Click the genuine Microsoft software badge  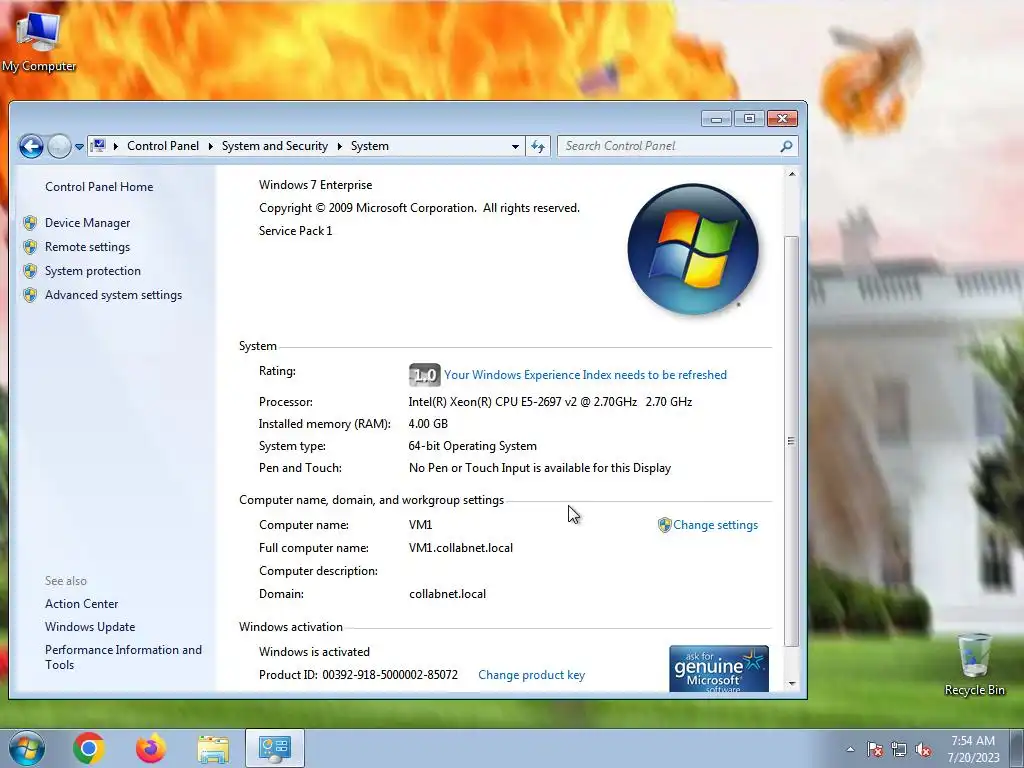point(718,669)
